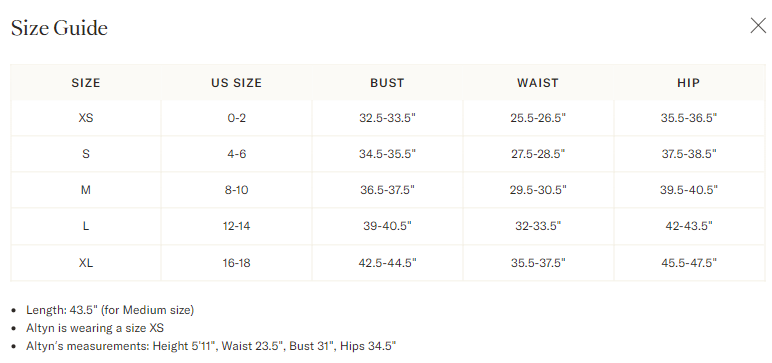Select the US SIZE column header
The width and height of the screenshot is (772, 363).
coord(236,83)
